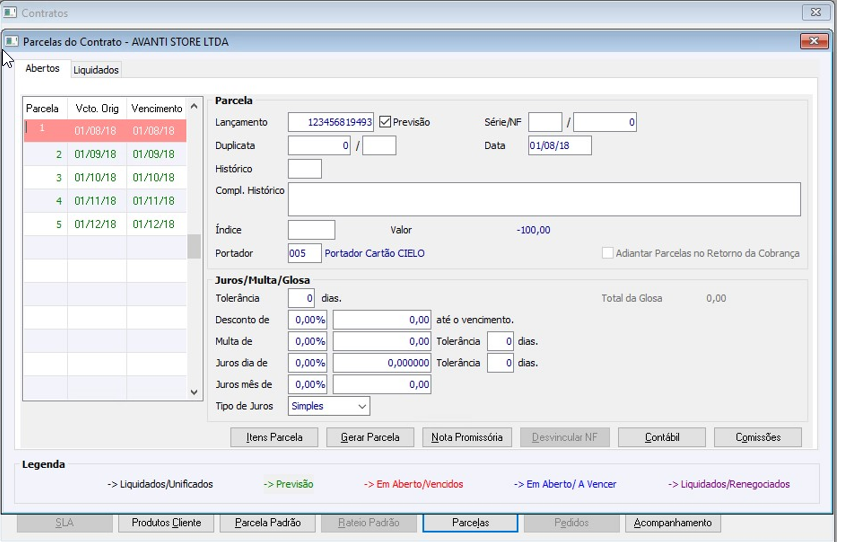Click the Contábil button
The image size is (841, 542).
point(661,437)
